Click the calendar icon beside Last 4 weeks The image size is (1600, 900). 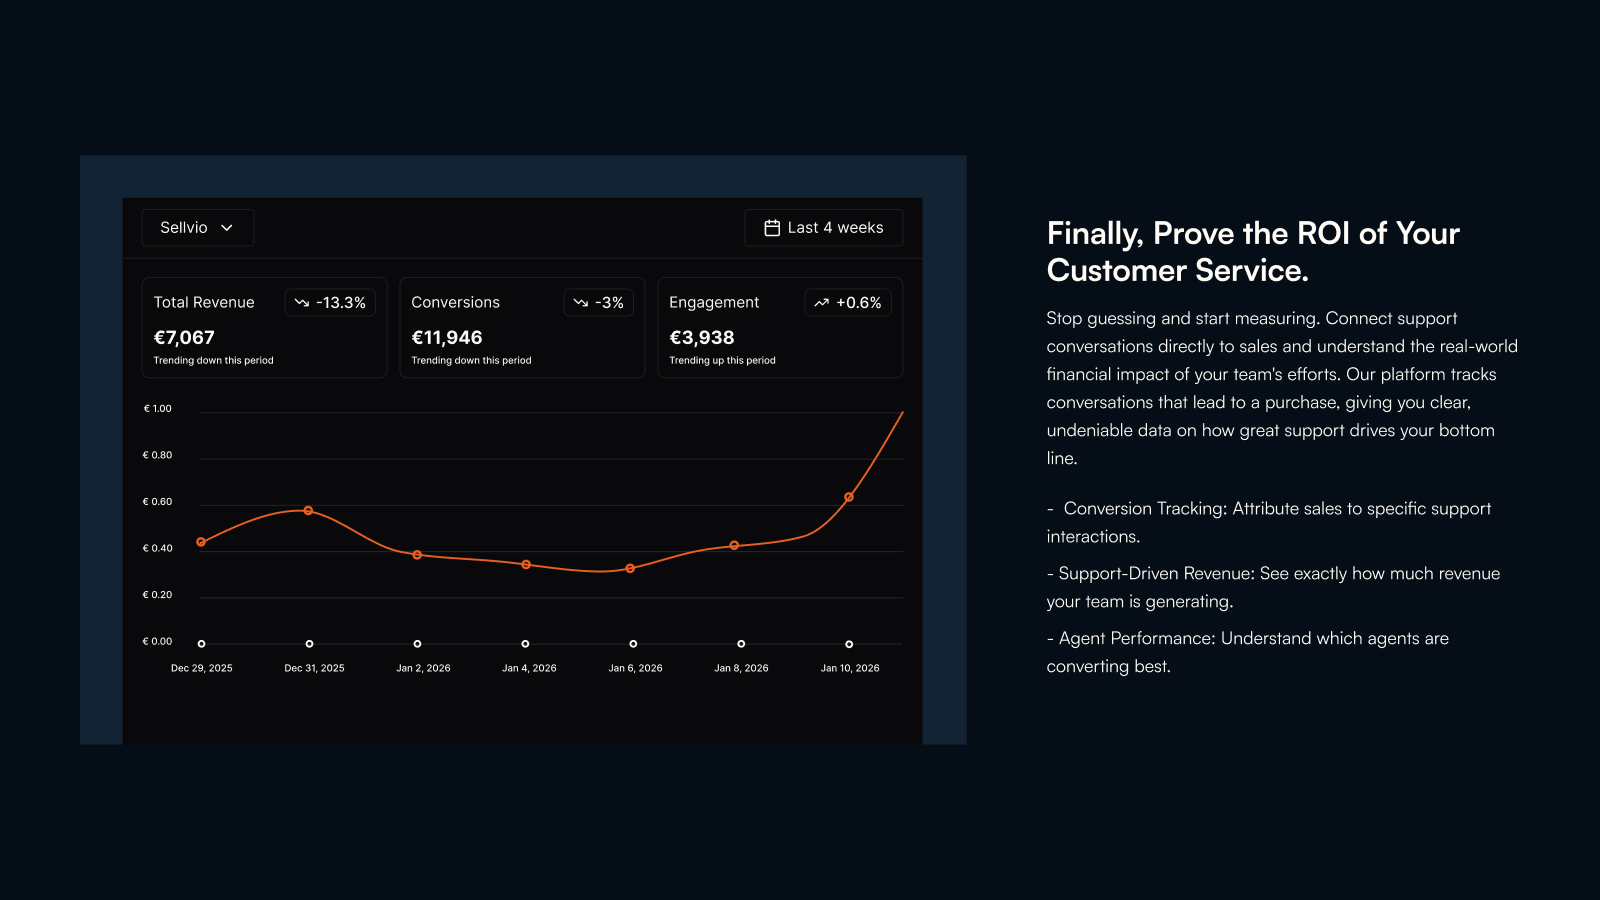772,228
